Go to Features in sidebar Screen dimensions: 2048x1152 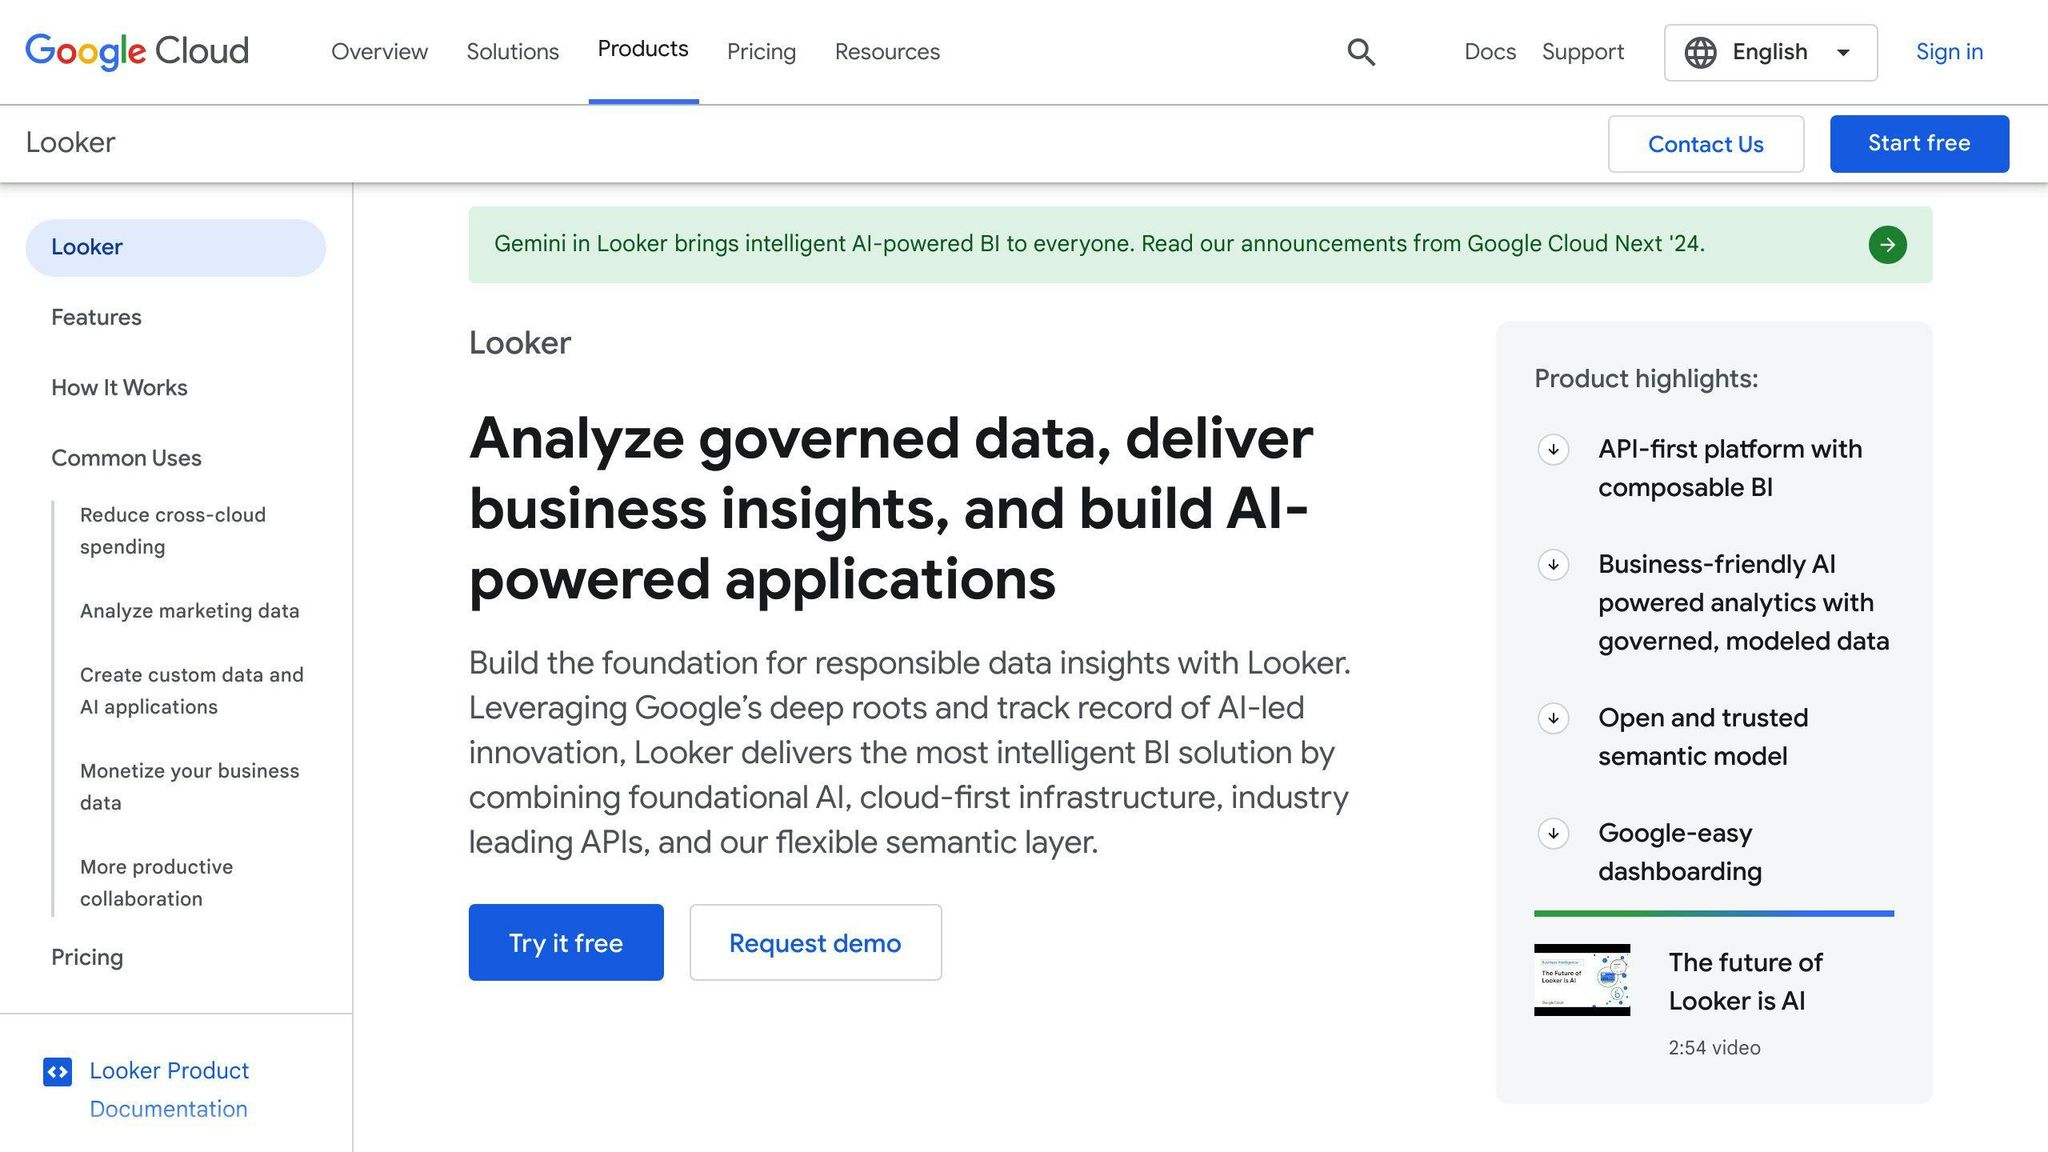96,318
